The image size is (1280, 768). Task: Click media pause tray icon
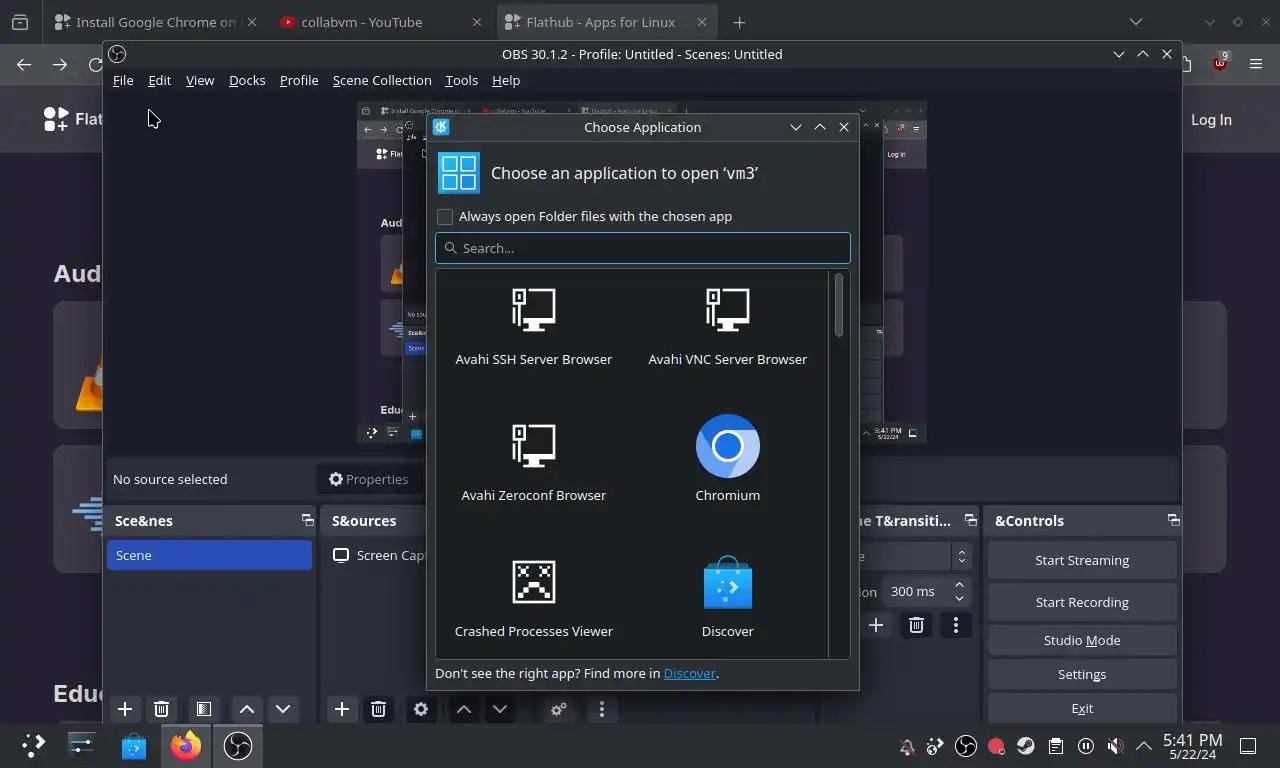click(x=1086, y=746)
